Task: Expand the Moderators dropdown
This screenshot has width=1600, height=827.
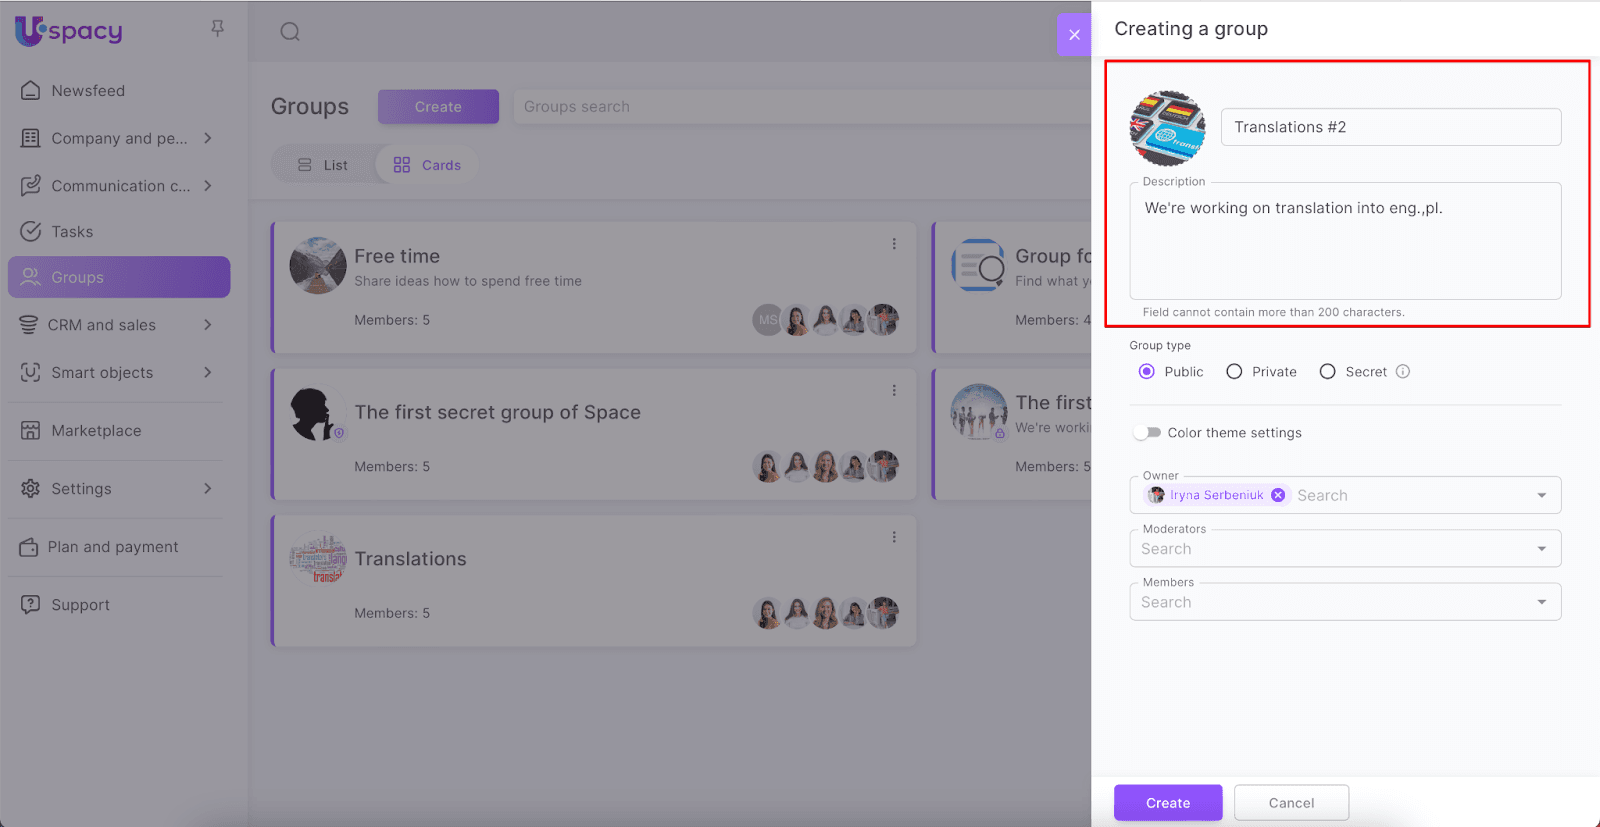Action: (1541, 549)
